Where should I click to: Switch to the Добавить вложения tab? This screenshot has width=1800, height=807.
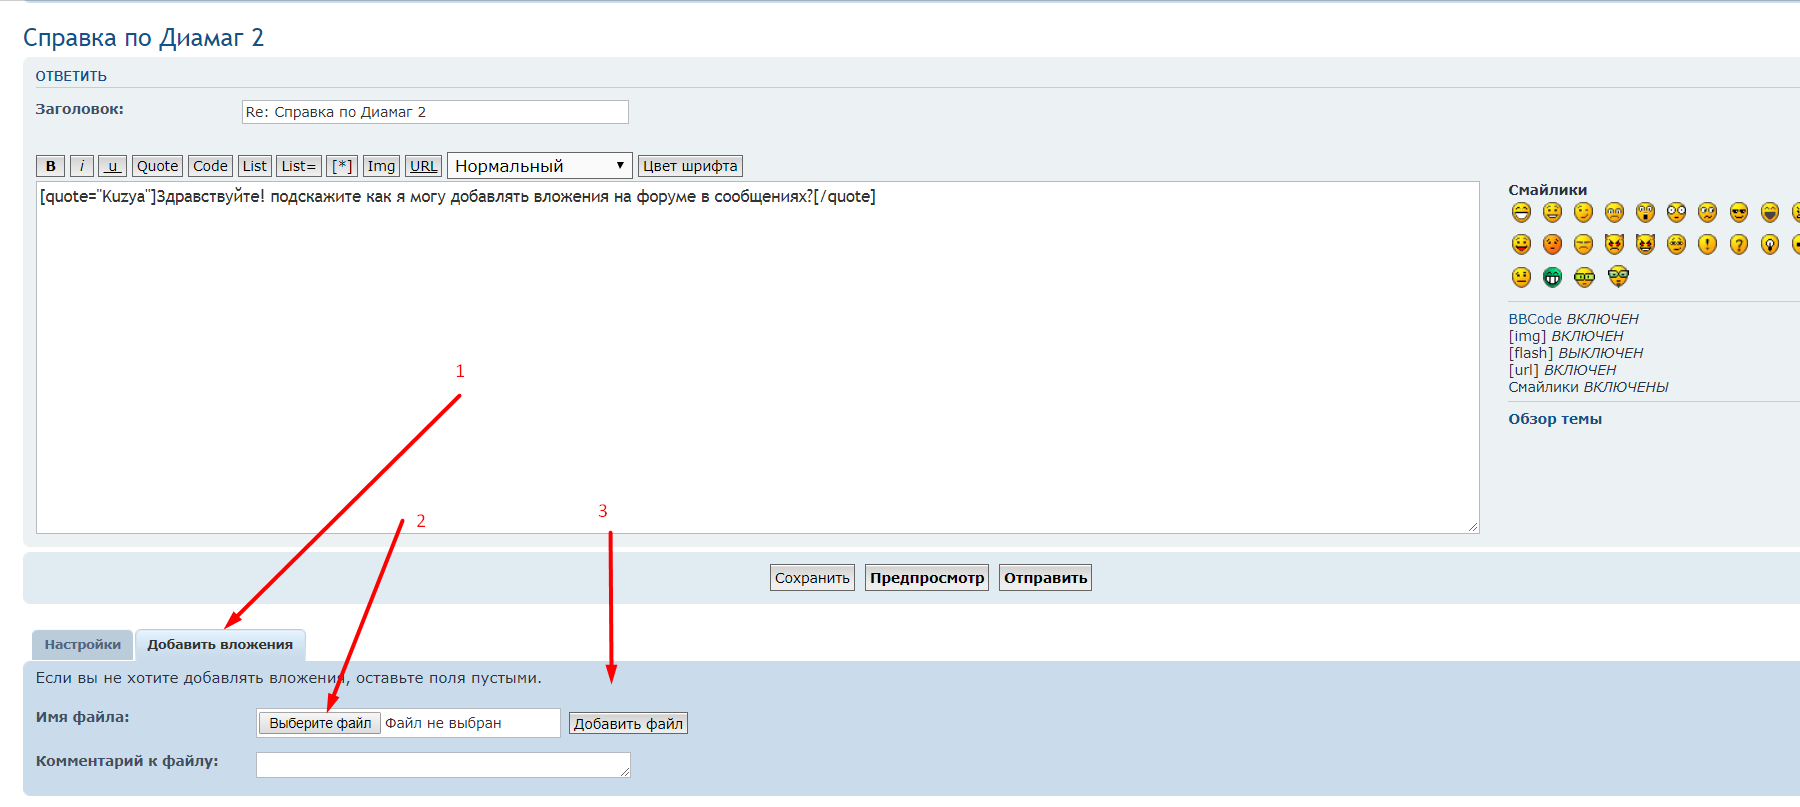(220, 645)
